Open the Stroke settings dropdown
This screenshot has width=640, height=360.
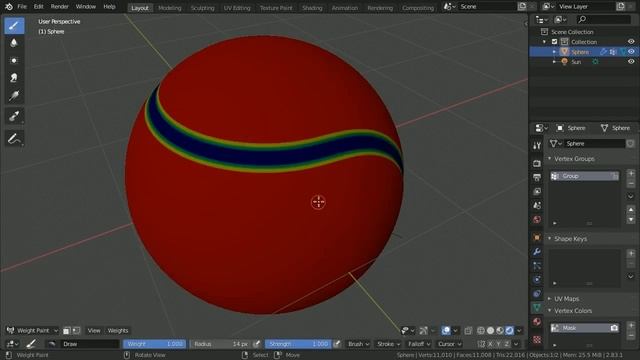point(388,344)
